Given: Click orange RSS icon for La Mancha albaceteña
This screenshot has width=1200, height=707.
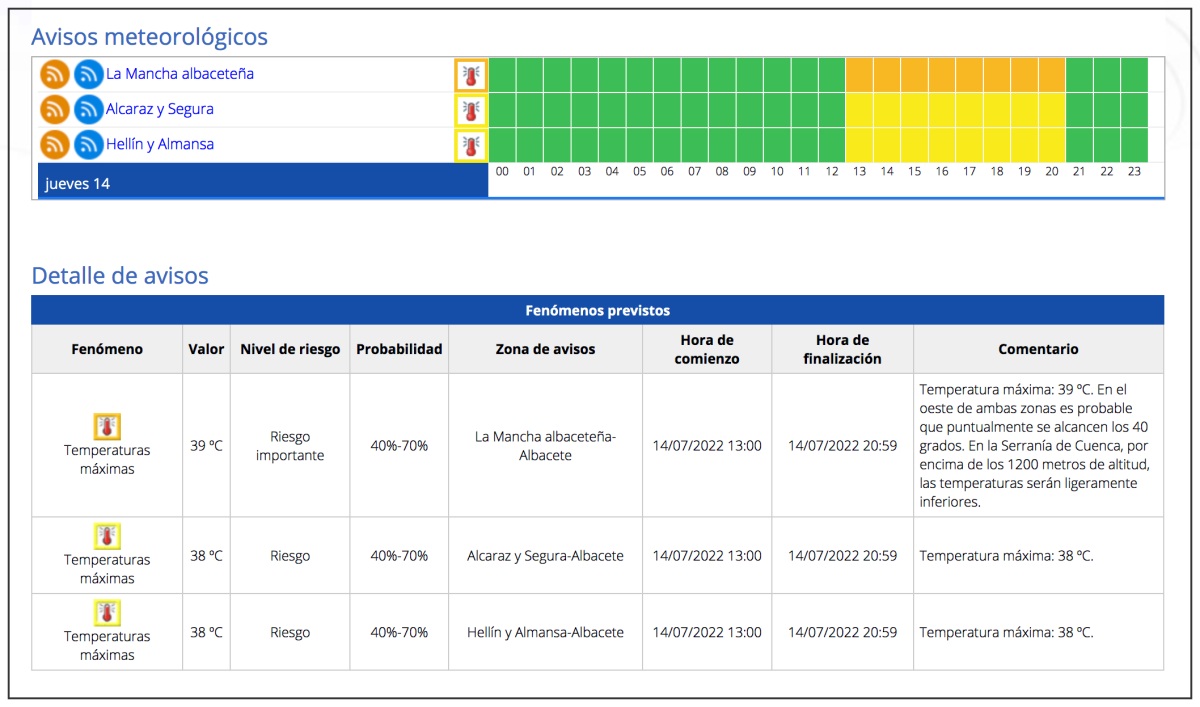Looking at the screenshot, I should (55, 75).
